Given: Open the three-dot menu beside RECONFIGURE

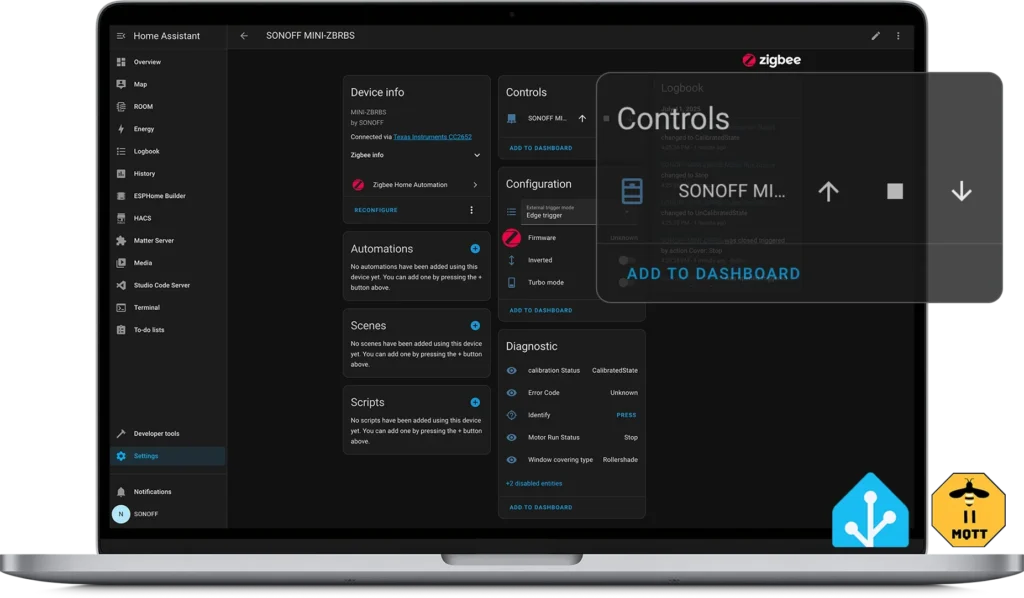Looking at the screenshot, I should [472, 210].
